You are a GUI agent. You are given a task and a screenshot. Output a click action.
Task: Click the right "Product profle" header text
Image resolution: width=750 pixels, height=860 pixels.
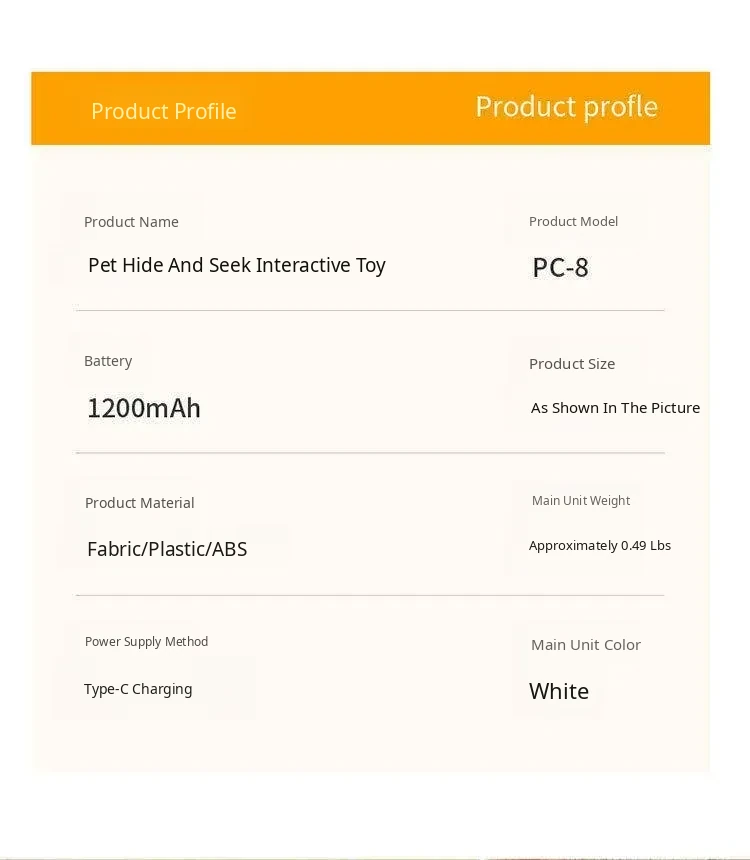(566, 107)
